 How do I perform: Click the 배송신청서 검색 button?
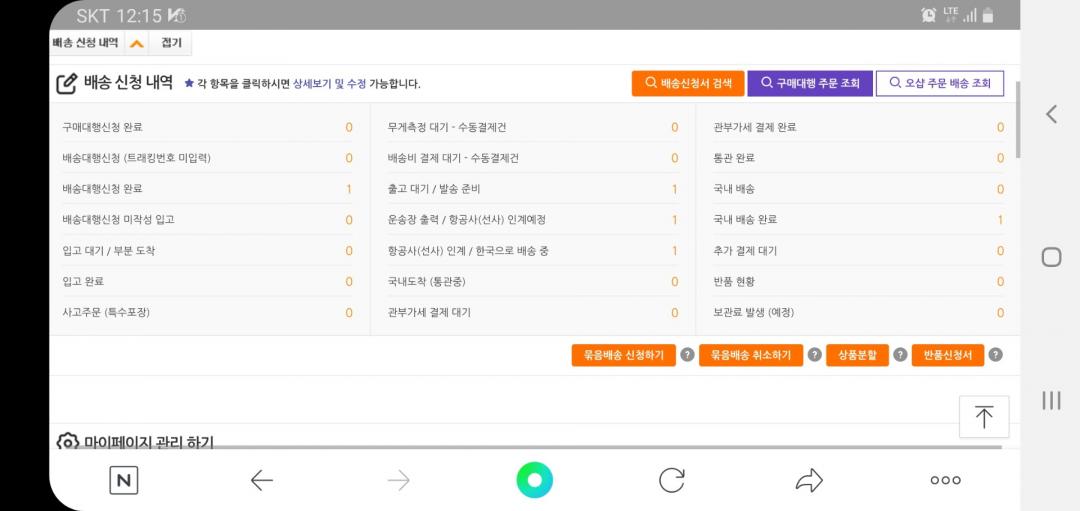click(x=687, y=83)
